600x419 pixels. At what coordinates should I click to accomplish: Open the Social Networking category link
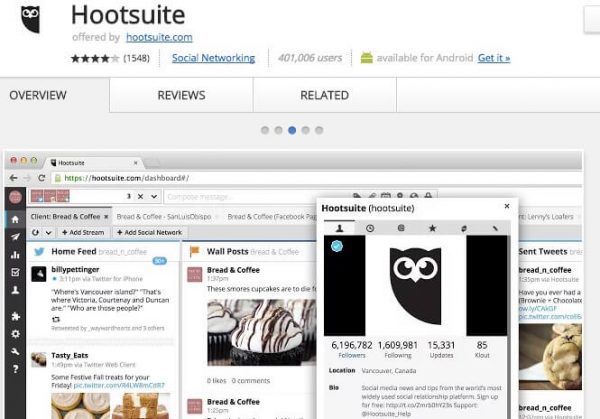[x=213, y=58]
